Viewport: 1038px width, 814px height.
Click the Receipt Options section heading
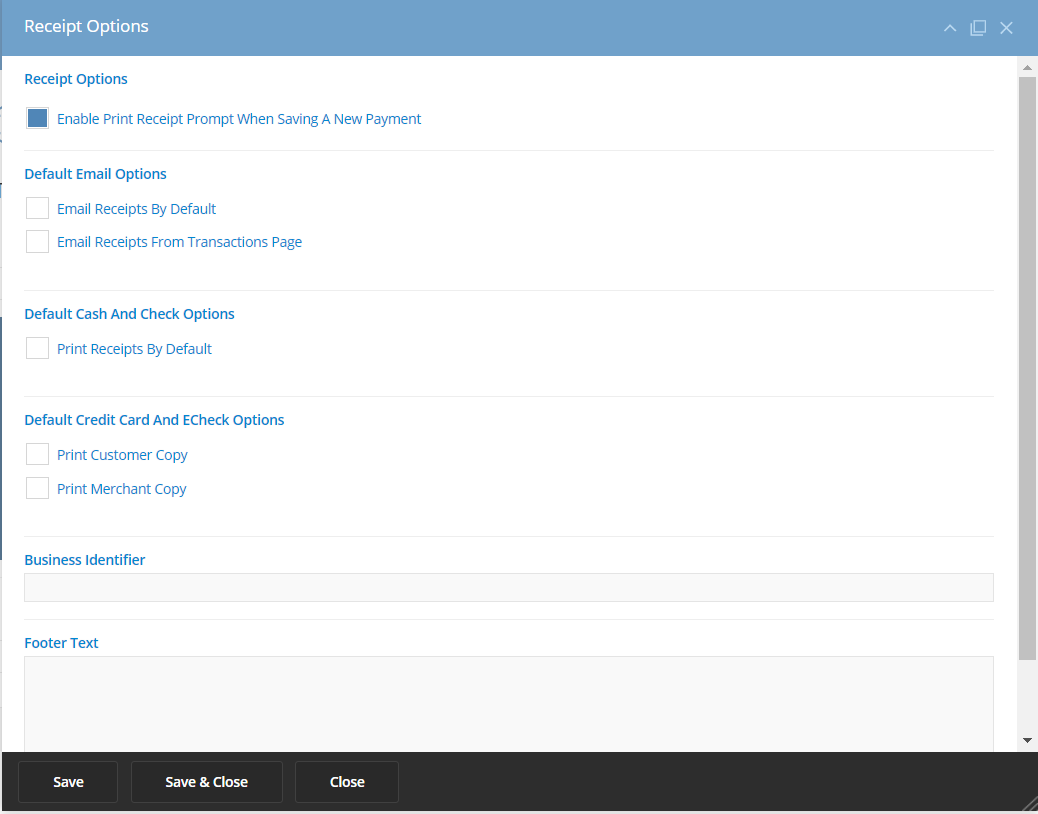click(76, 79)
